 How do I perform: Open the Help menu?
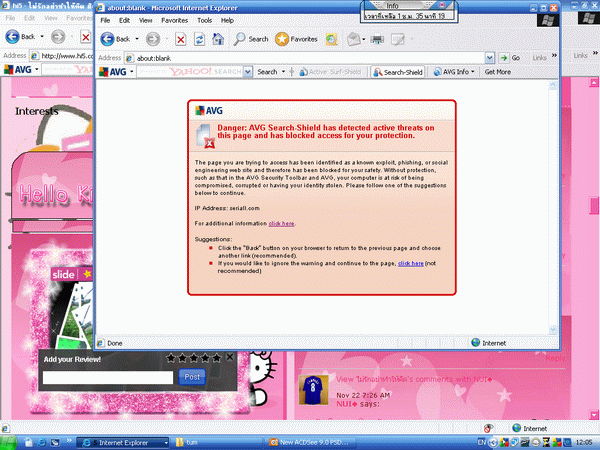(227, 20)
